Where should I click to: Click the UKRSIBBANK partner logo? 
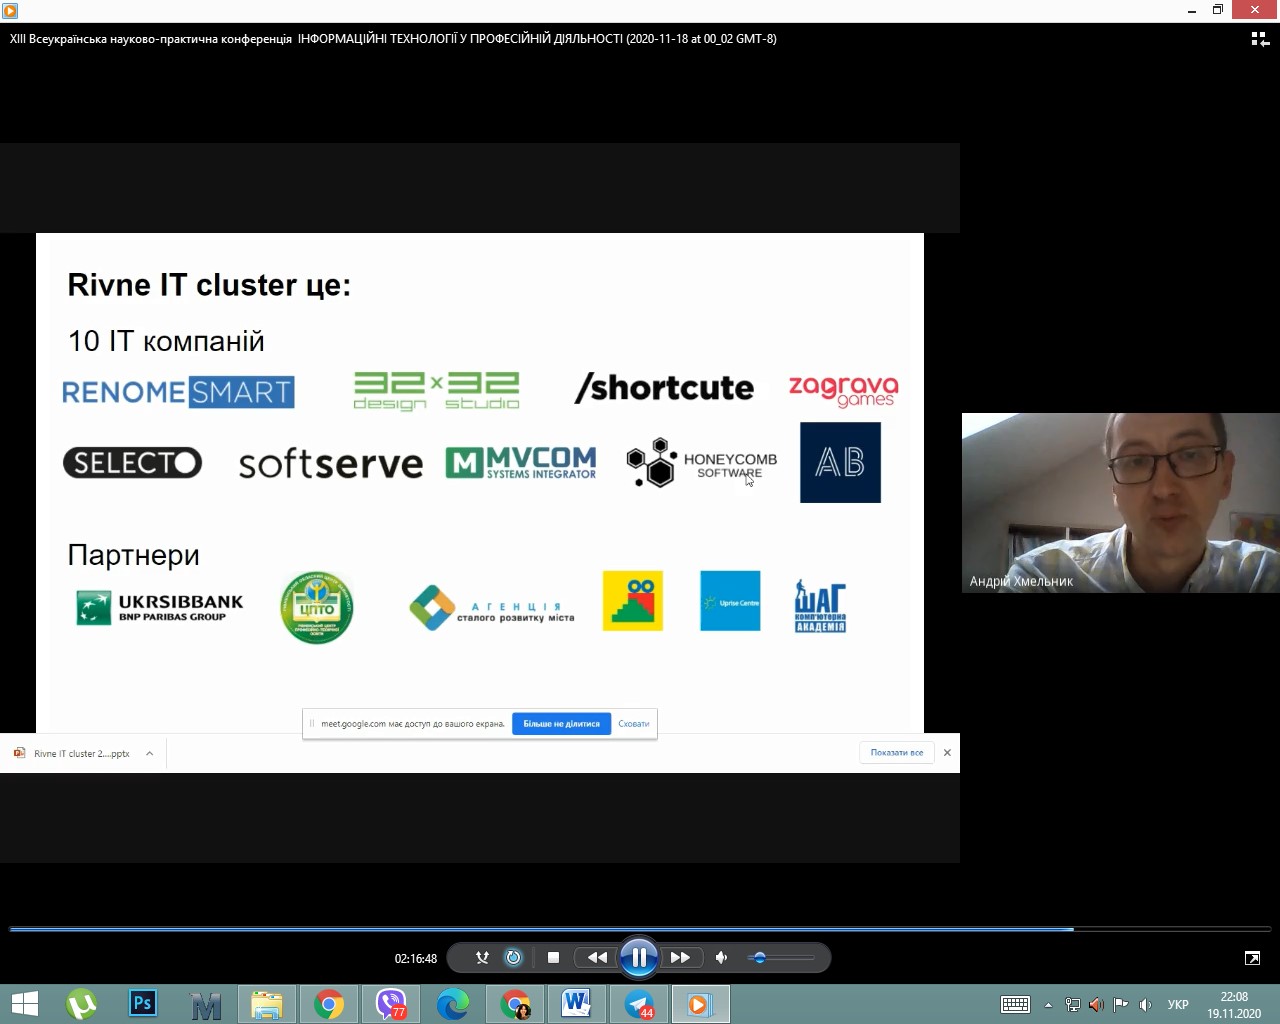point(160,607)
